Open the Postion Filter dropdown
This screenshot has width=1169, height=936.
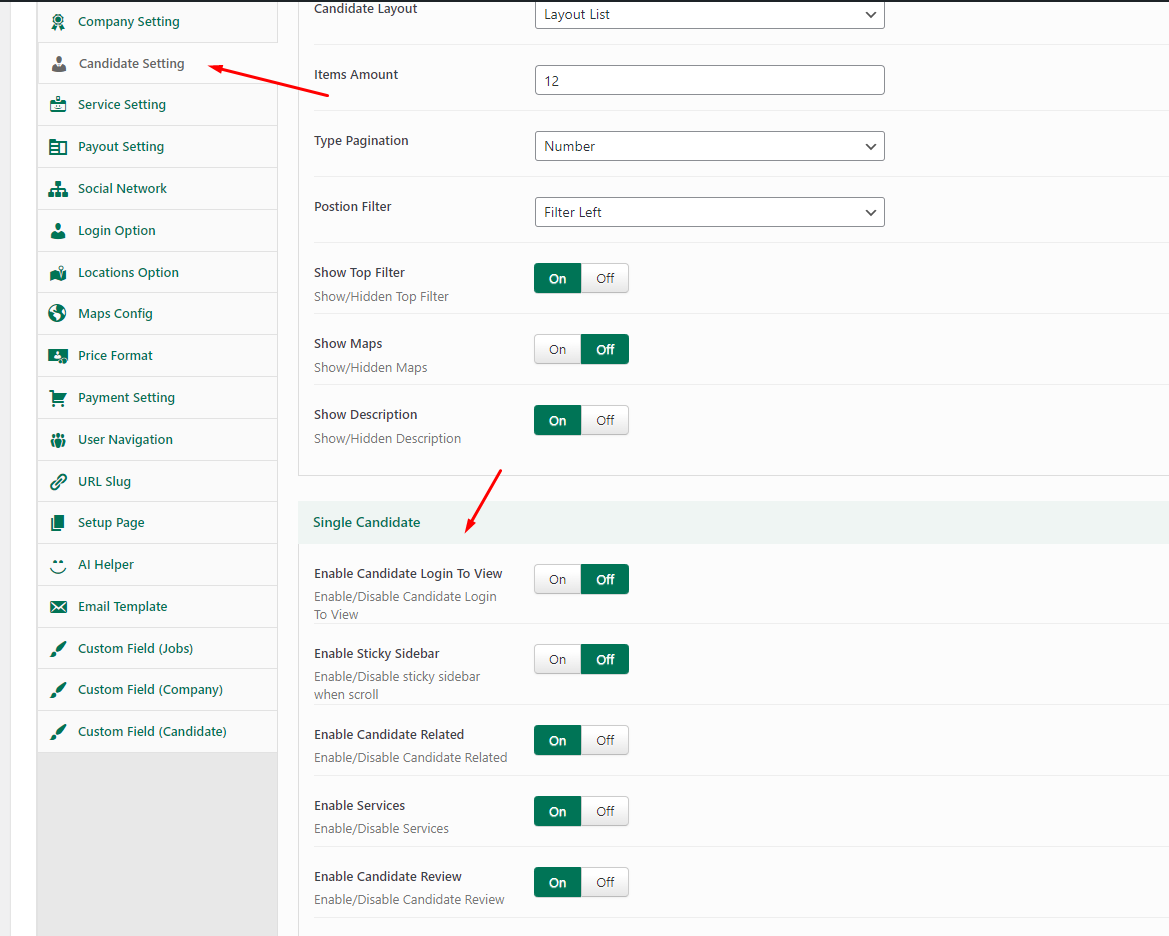pos(709,212)
